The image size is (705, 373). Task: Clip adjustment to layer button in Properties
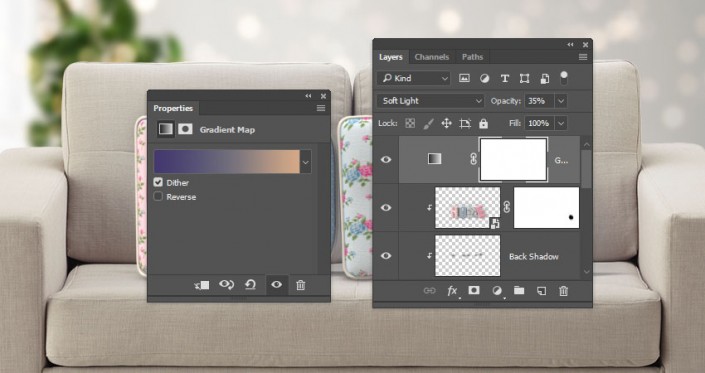(202, 285)
